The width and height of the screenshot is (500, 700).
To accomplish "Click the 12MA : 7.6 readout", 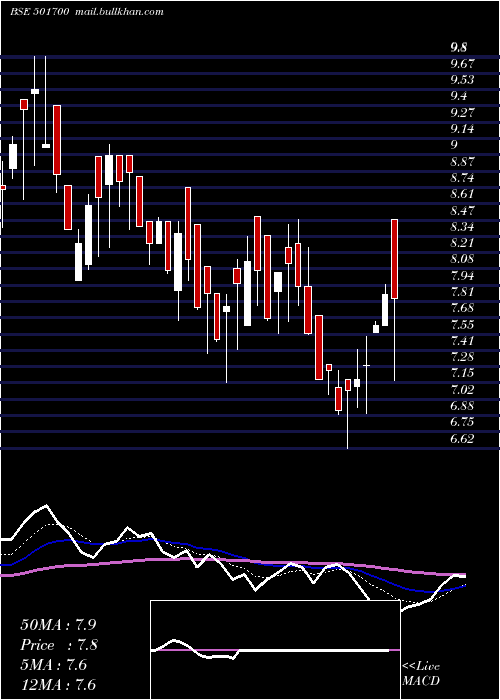I will (58, 685).
